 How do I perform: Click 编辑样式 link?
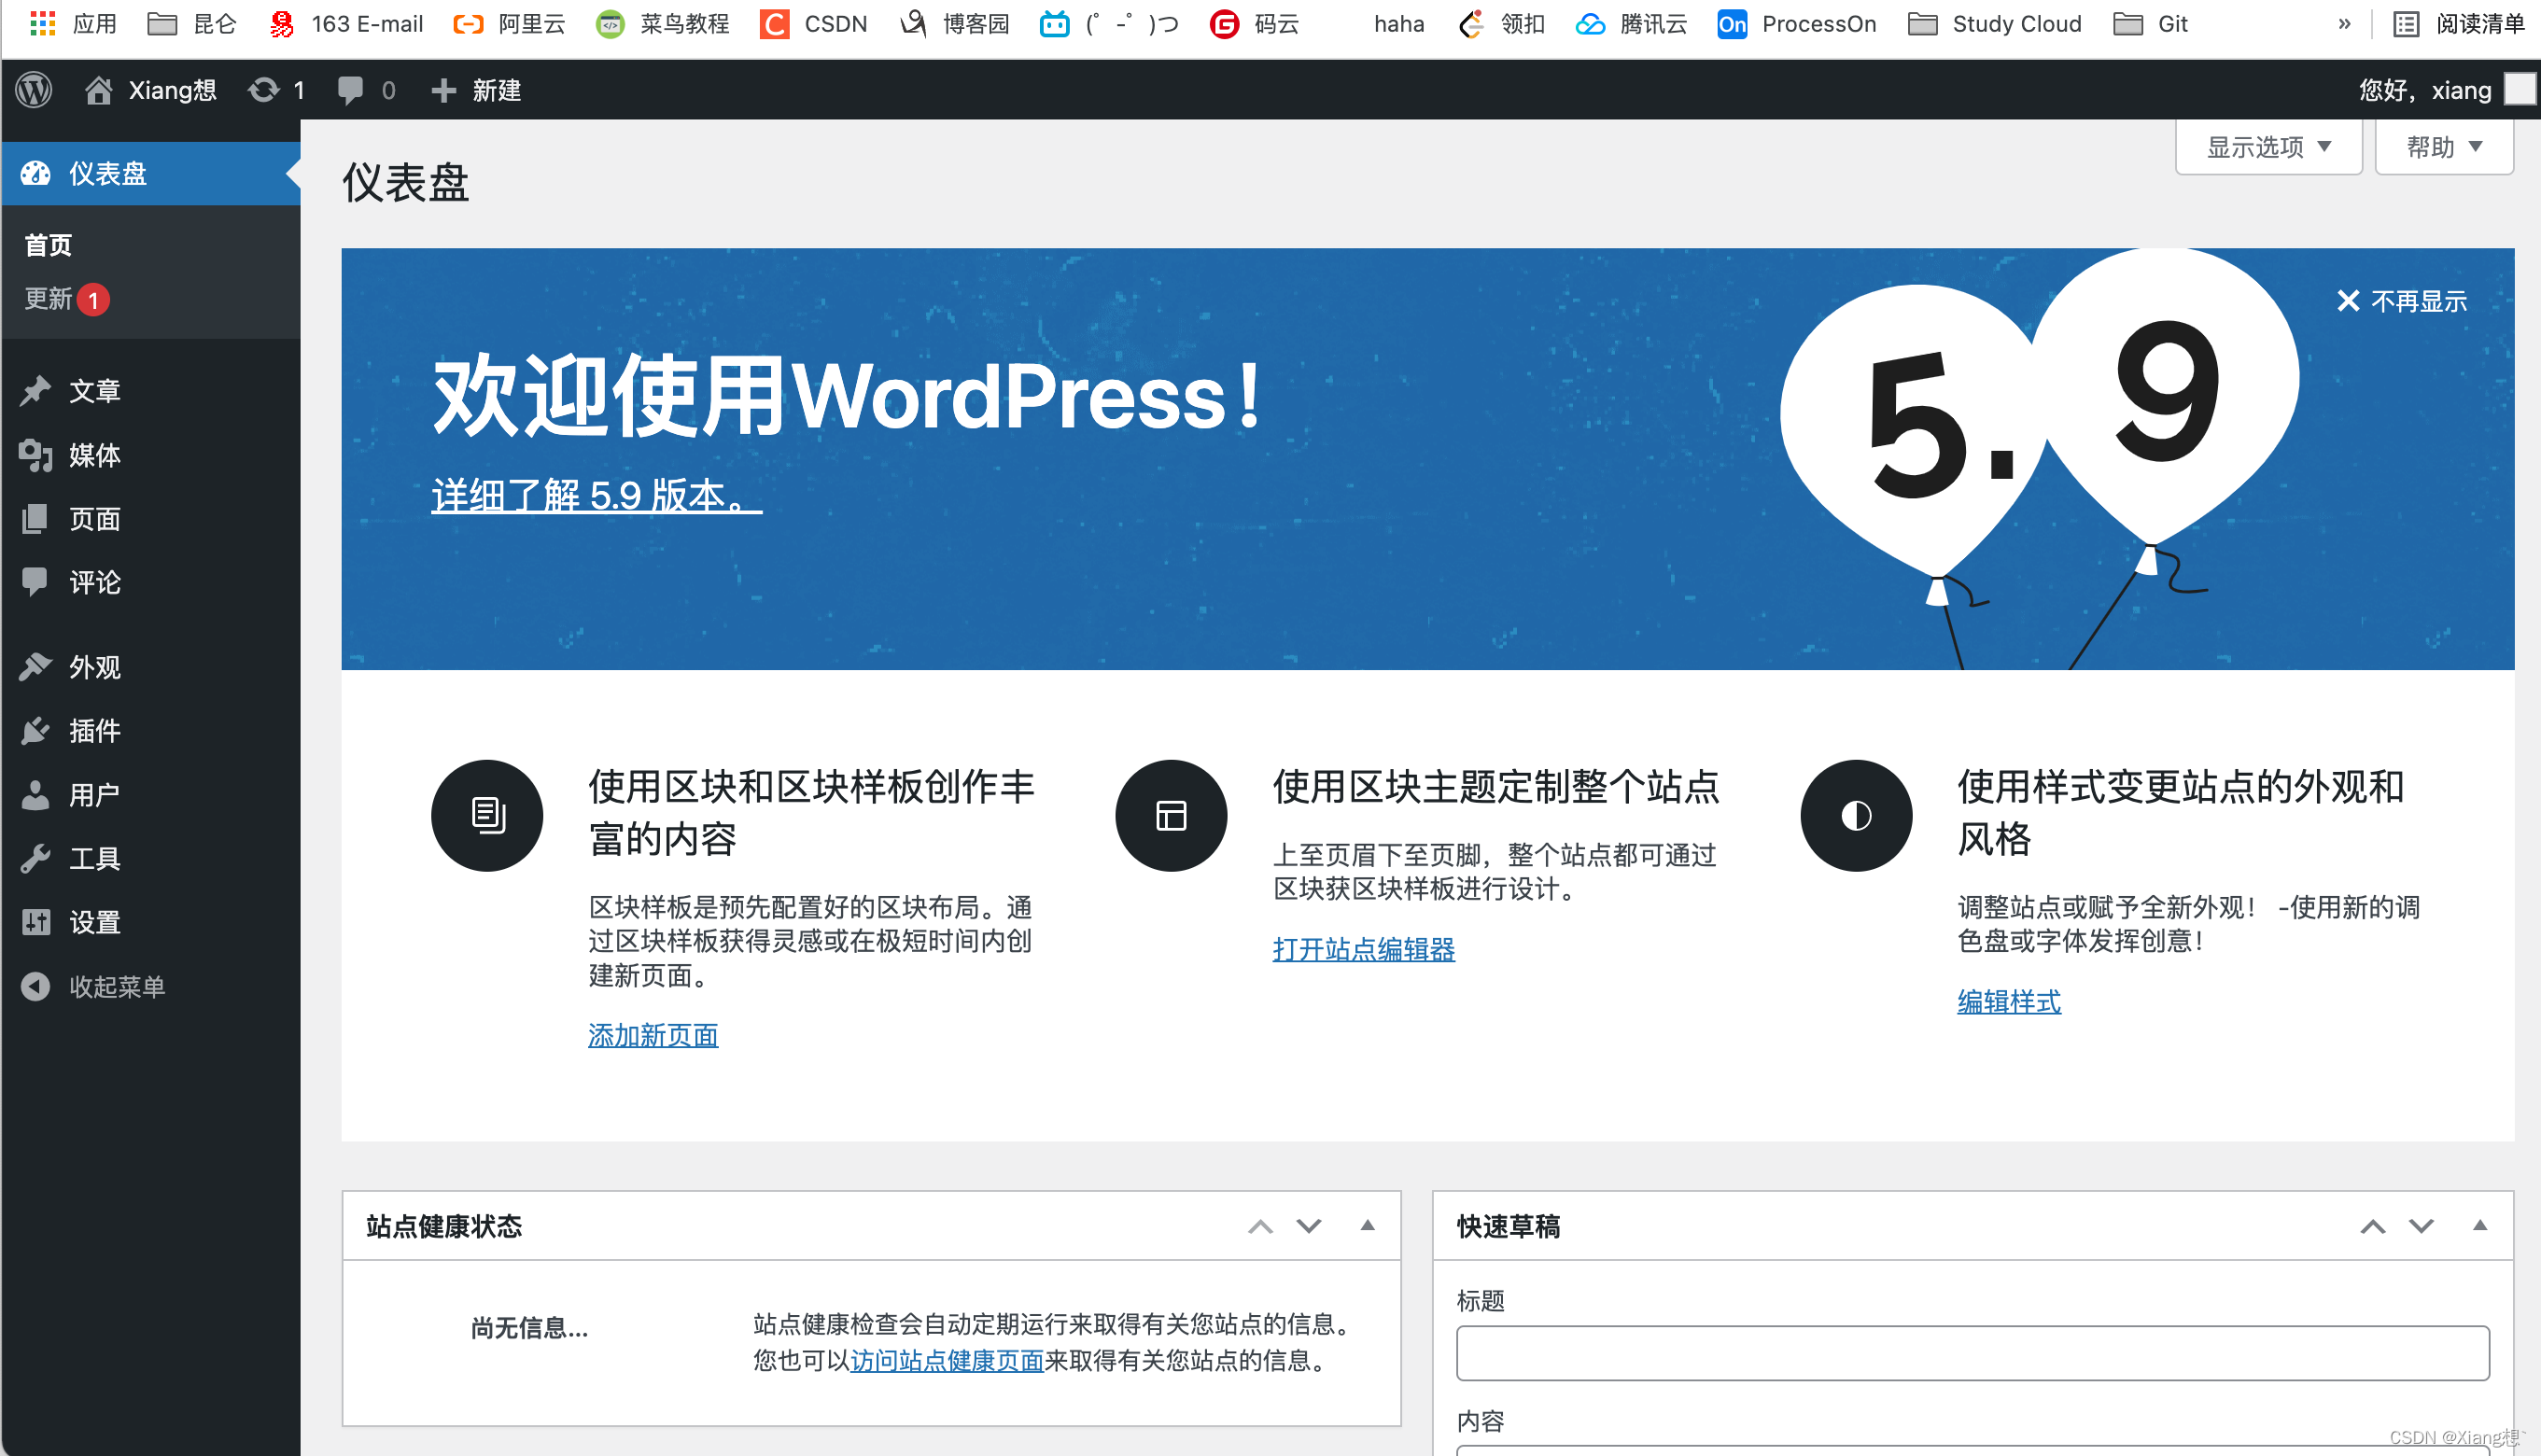click(x=2008, y=1001)
